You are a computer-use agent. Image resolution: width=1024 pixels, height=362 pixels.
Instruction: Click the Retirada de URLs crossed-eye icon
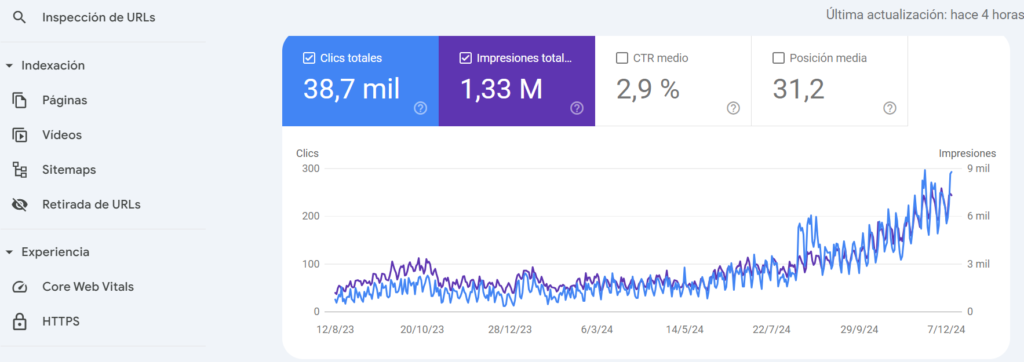tap(20, 205)
